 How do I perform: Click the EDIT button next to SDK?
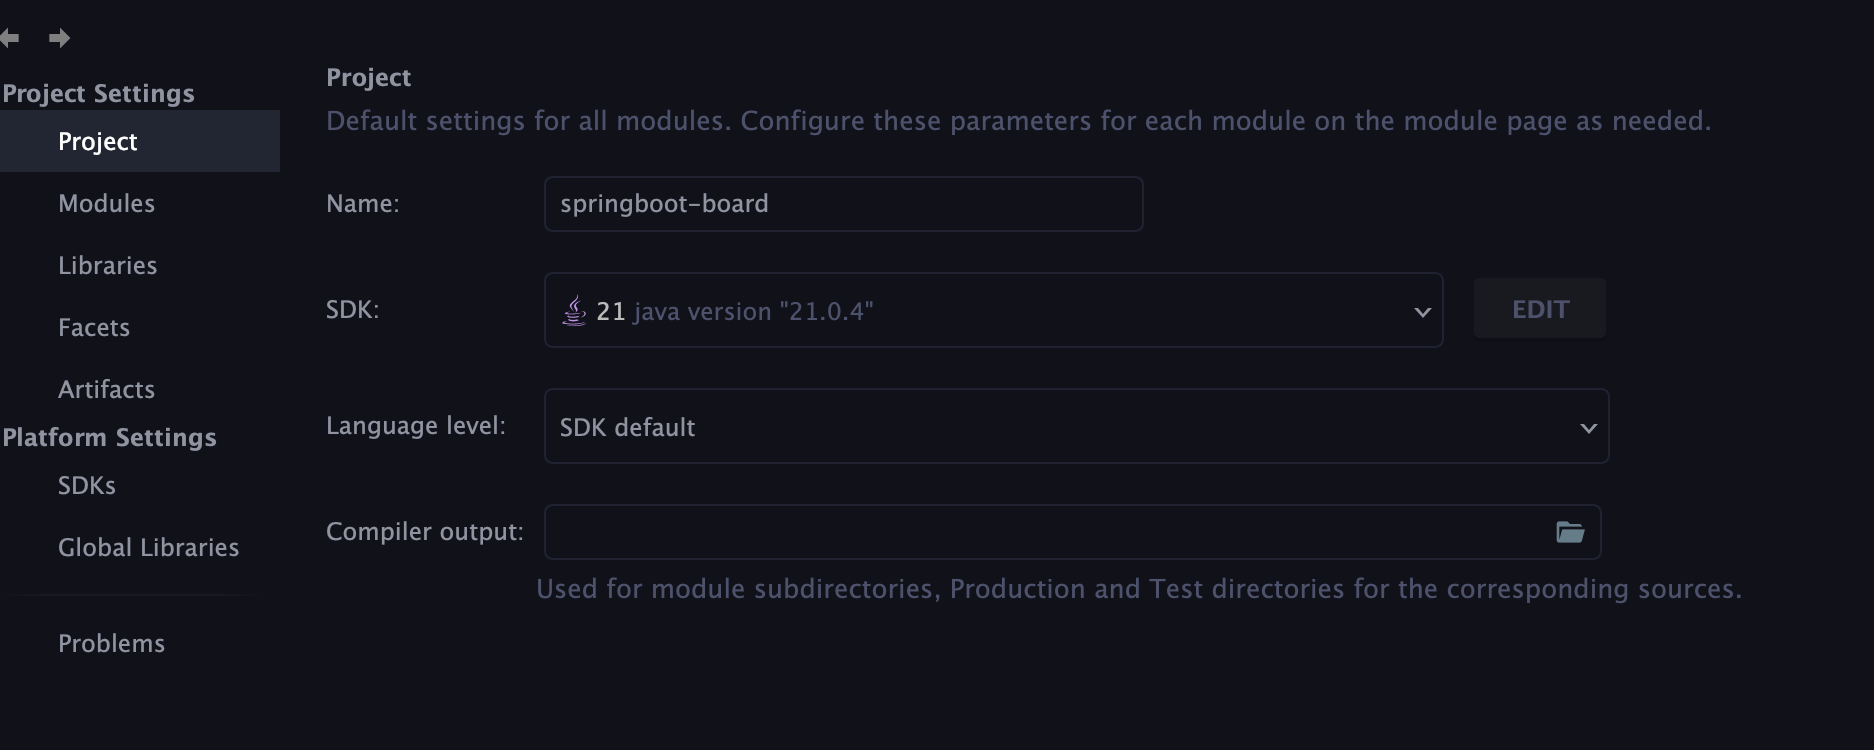click(1540, 308)
